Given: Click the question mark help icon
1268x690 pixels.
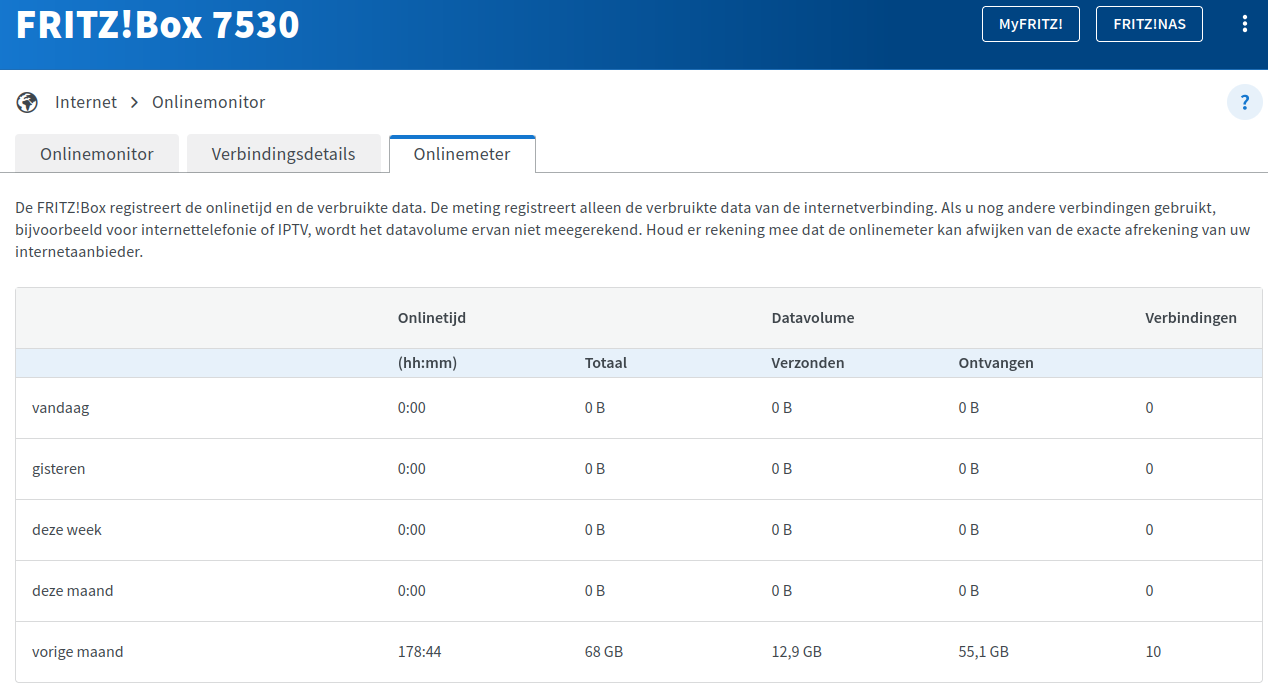Looking at the screenshot, I should click(1244, 102).
